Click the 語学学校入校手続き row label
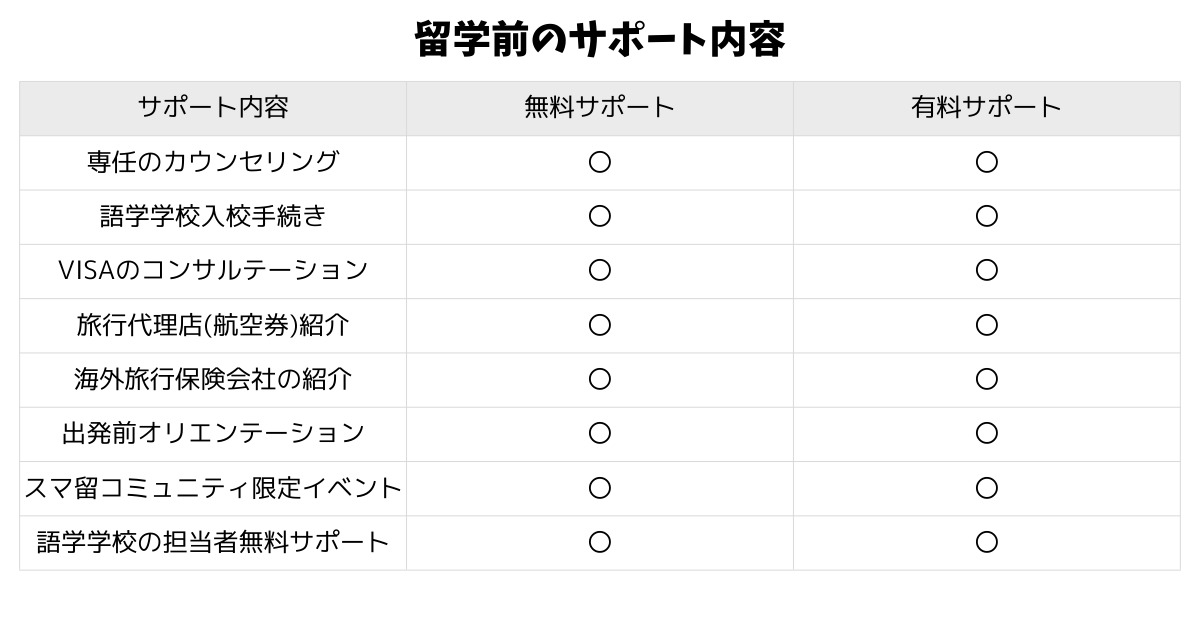 pyautogui.click(x=213, y=216)
